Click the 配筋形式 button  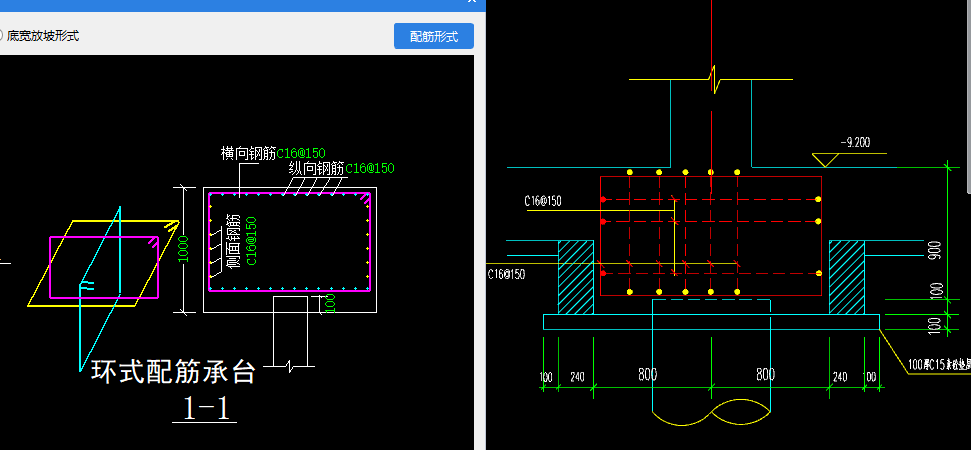coord(433,36)
